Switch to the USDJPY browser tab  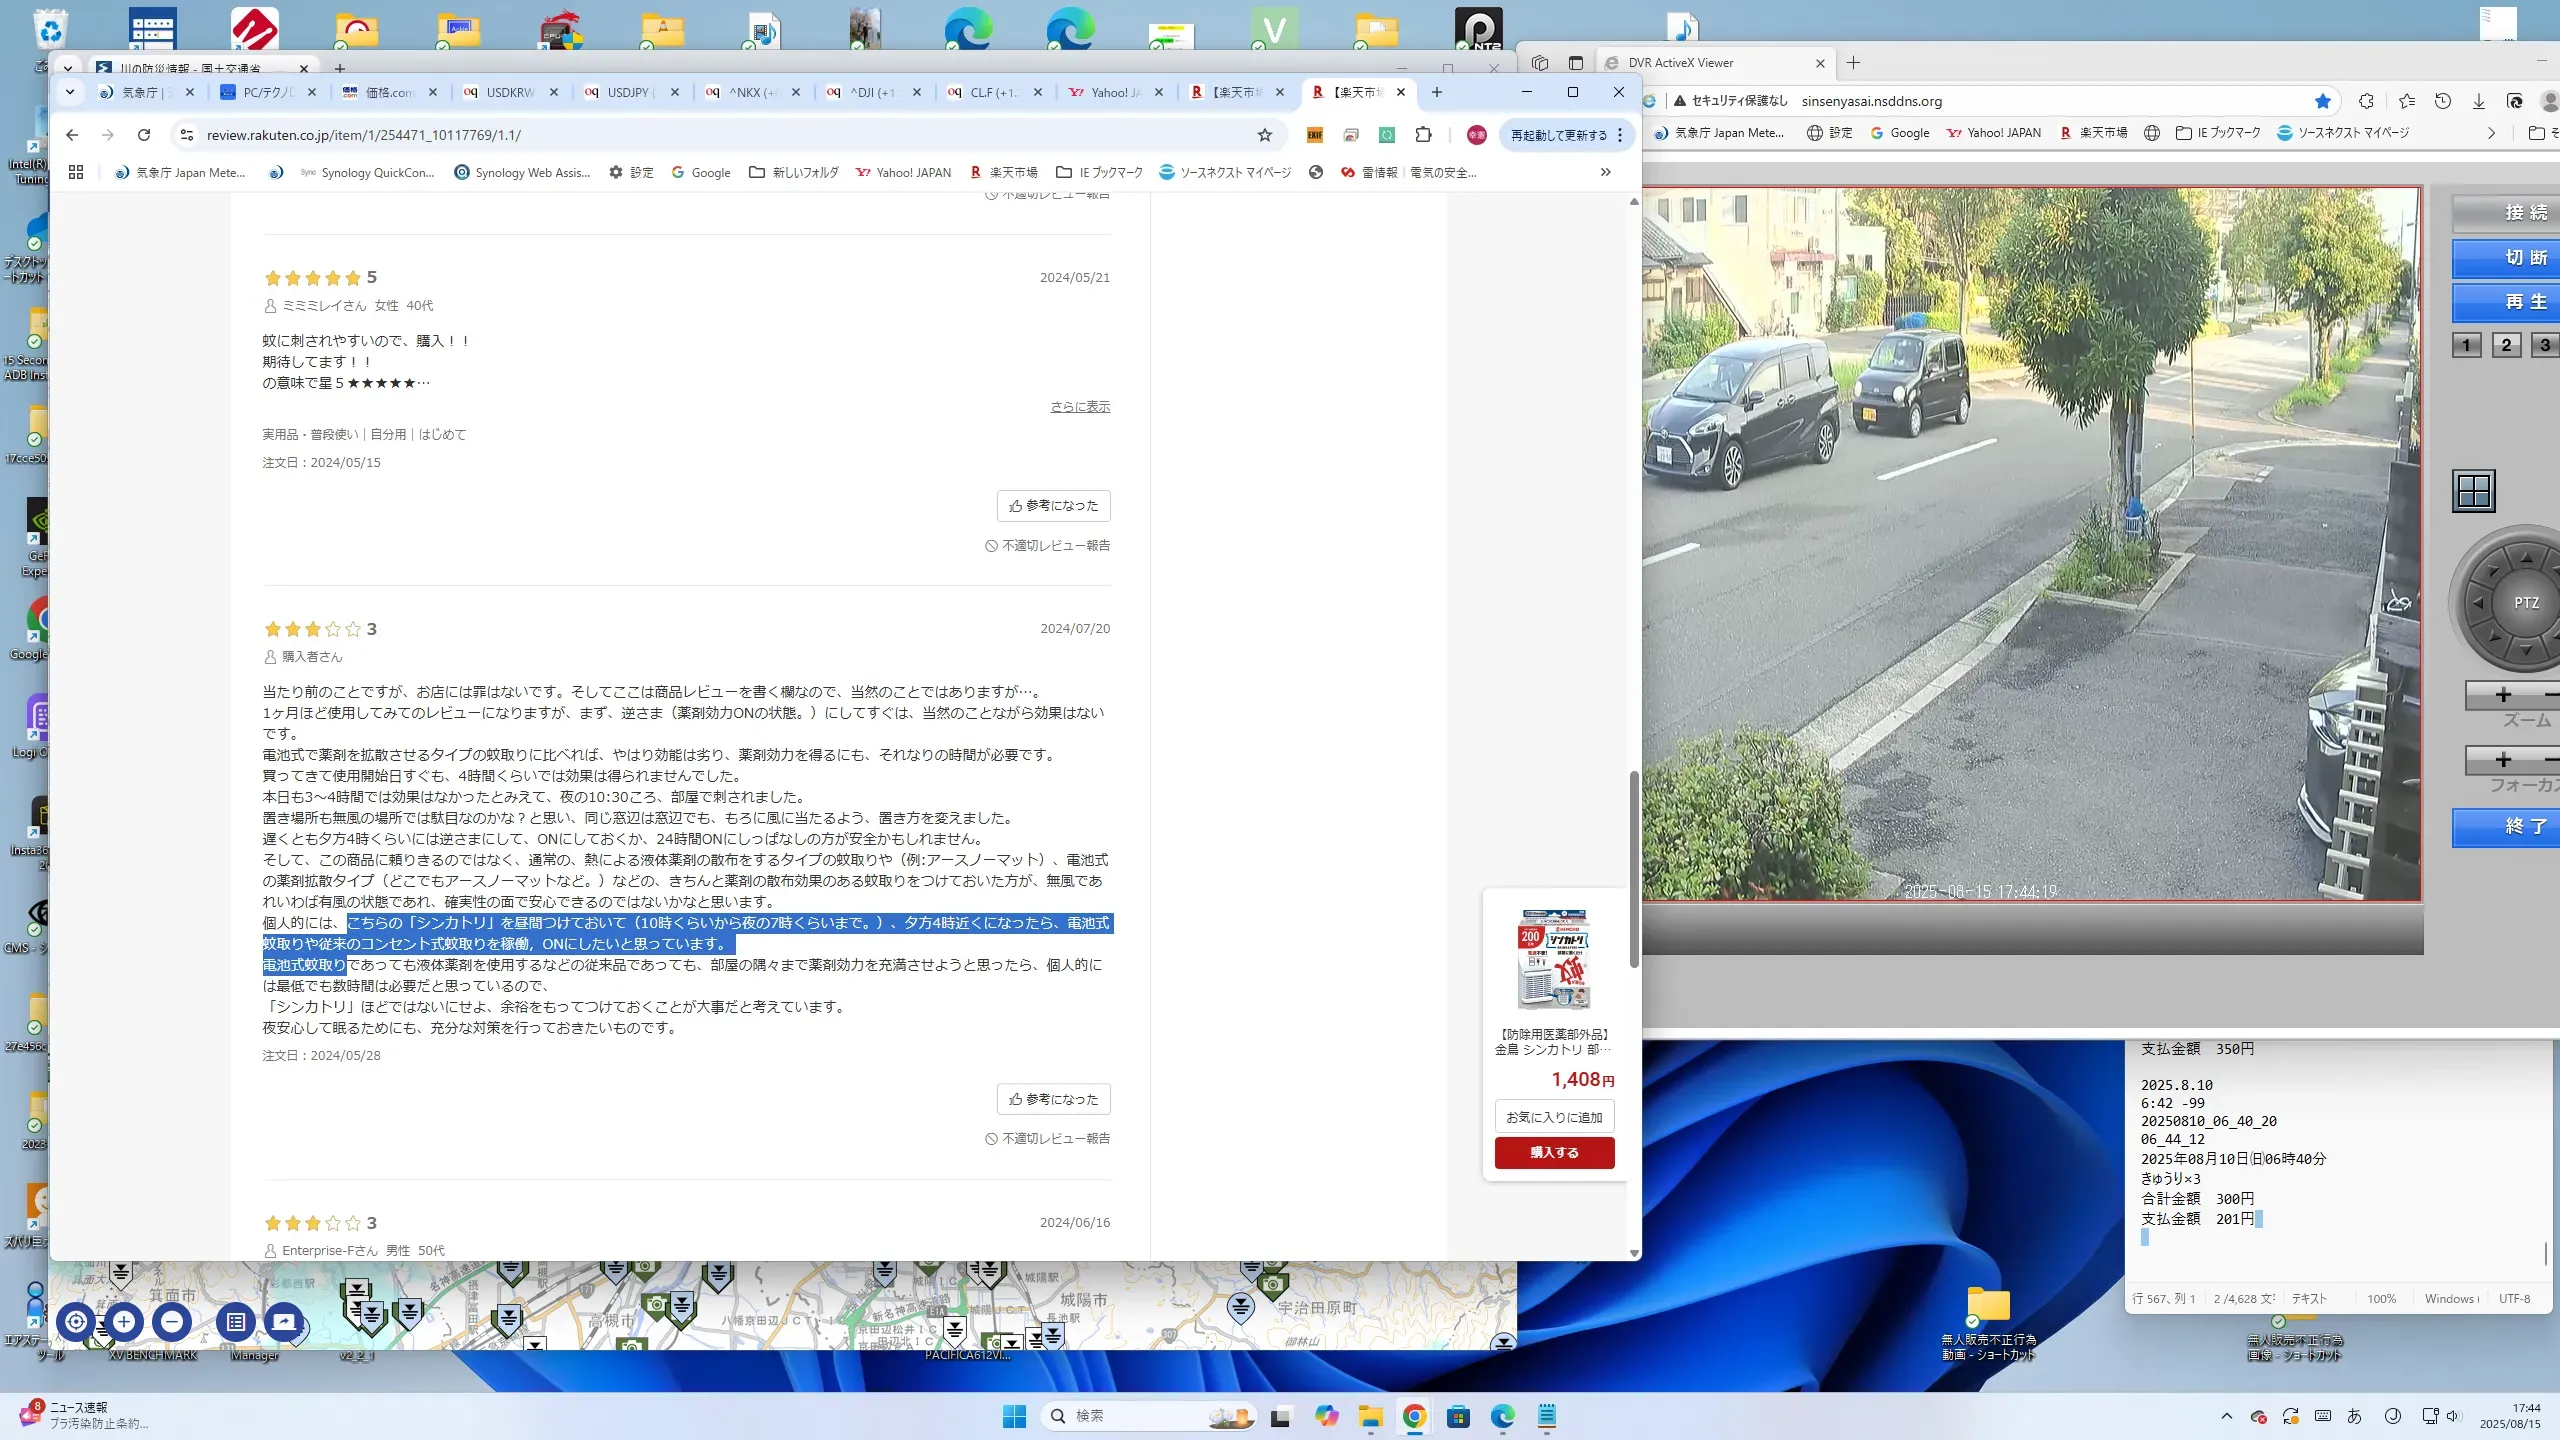pos(628,92)
